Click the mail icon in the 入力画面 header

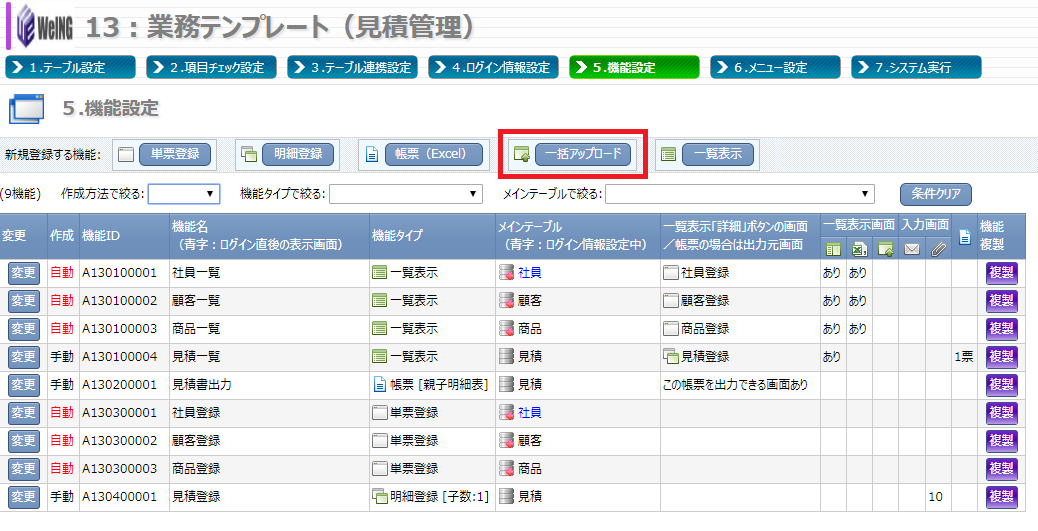[911, 250]
